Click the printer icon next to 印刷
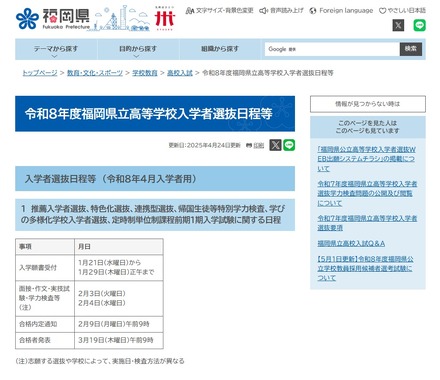Screen dimensions: 440x380 click(249, 145)
